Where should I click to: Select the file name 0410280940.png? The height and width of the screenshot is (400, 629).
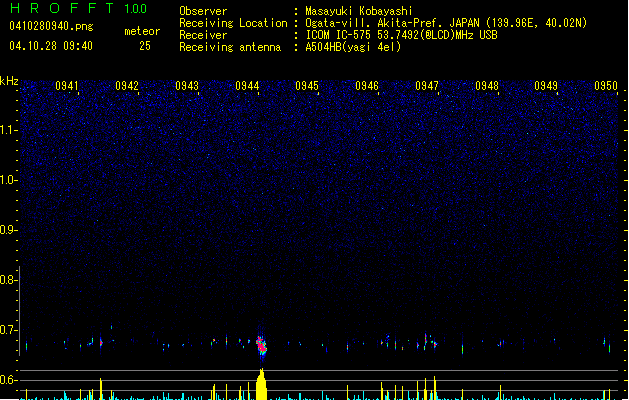[x=51, y=26]
